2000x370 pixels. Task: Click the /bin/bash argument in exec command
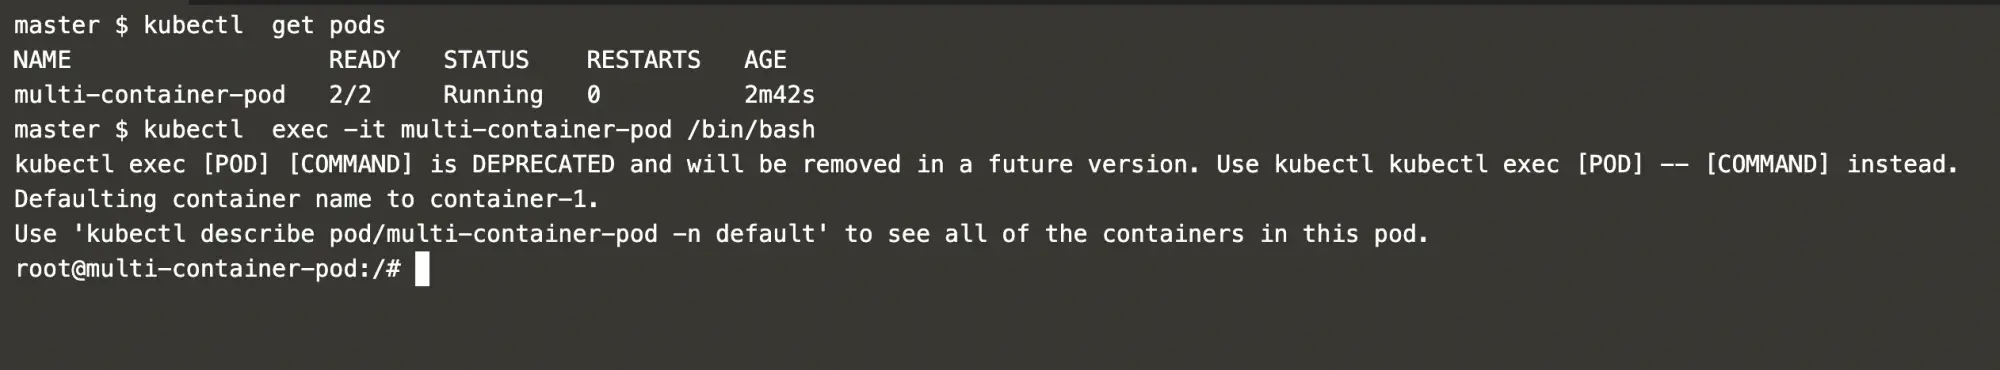[751, 130]
